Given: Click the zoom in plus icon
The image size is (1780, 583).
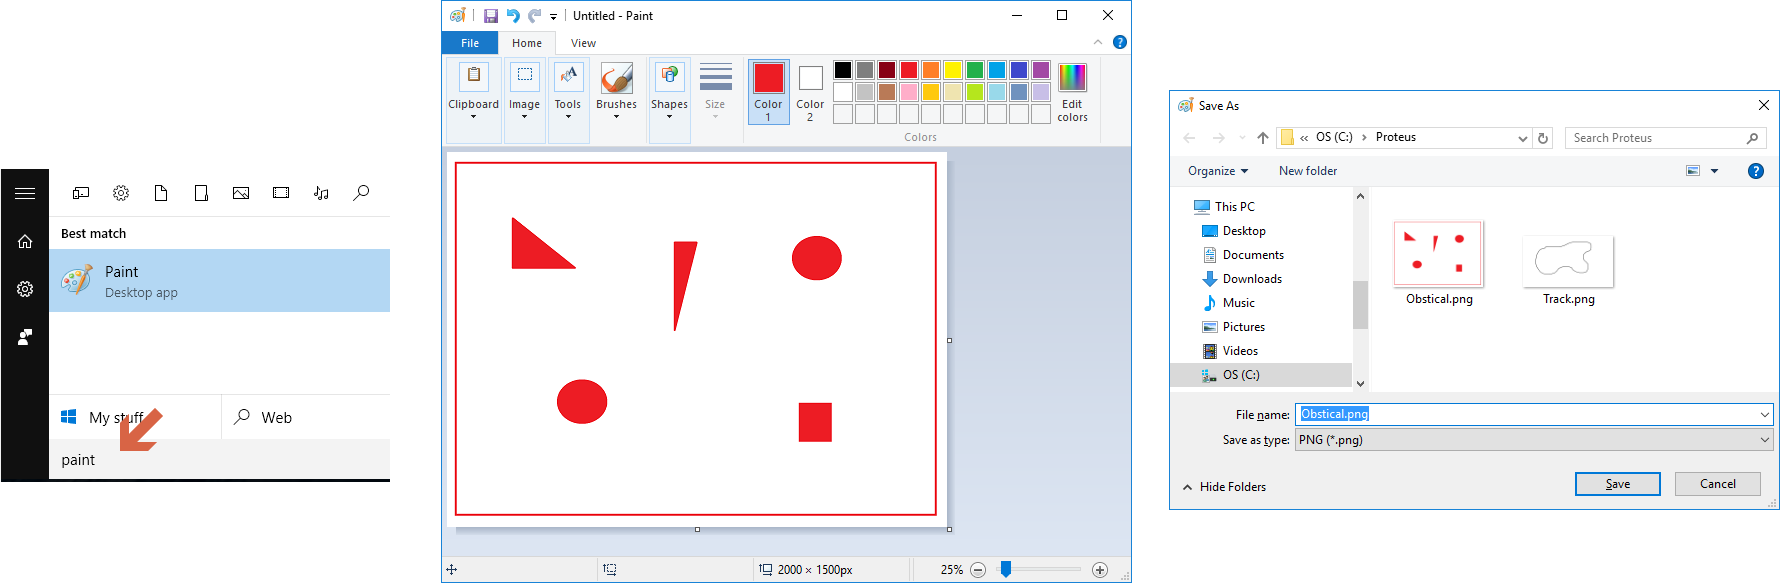Looking at the screenshot, I should tap(1100, 570).
